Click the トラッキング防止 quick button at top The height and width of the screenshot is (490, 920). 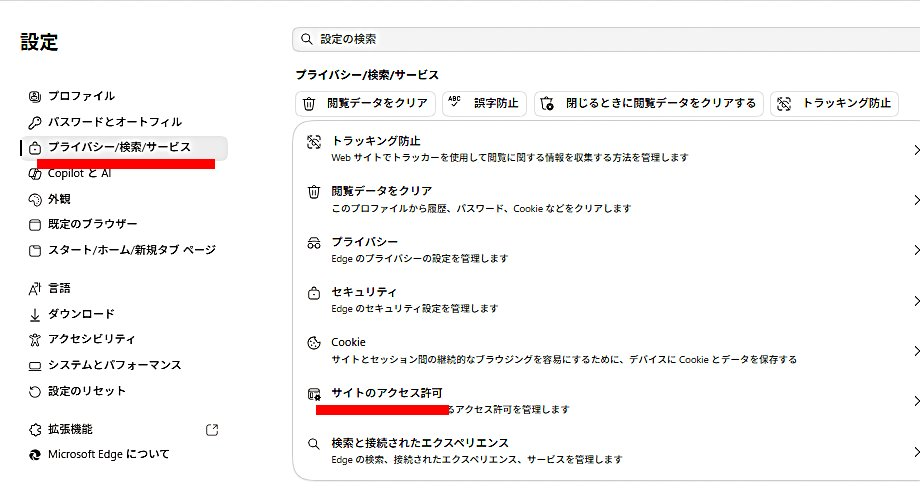834,104
